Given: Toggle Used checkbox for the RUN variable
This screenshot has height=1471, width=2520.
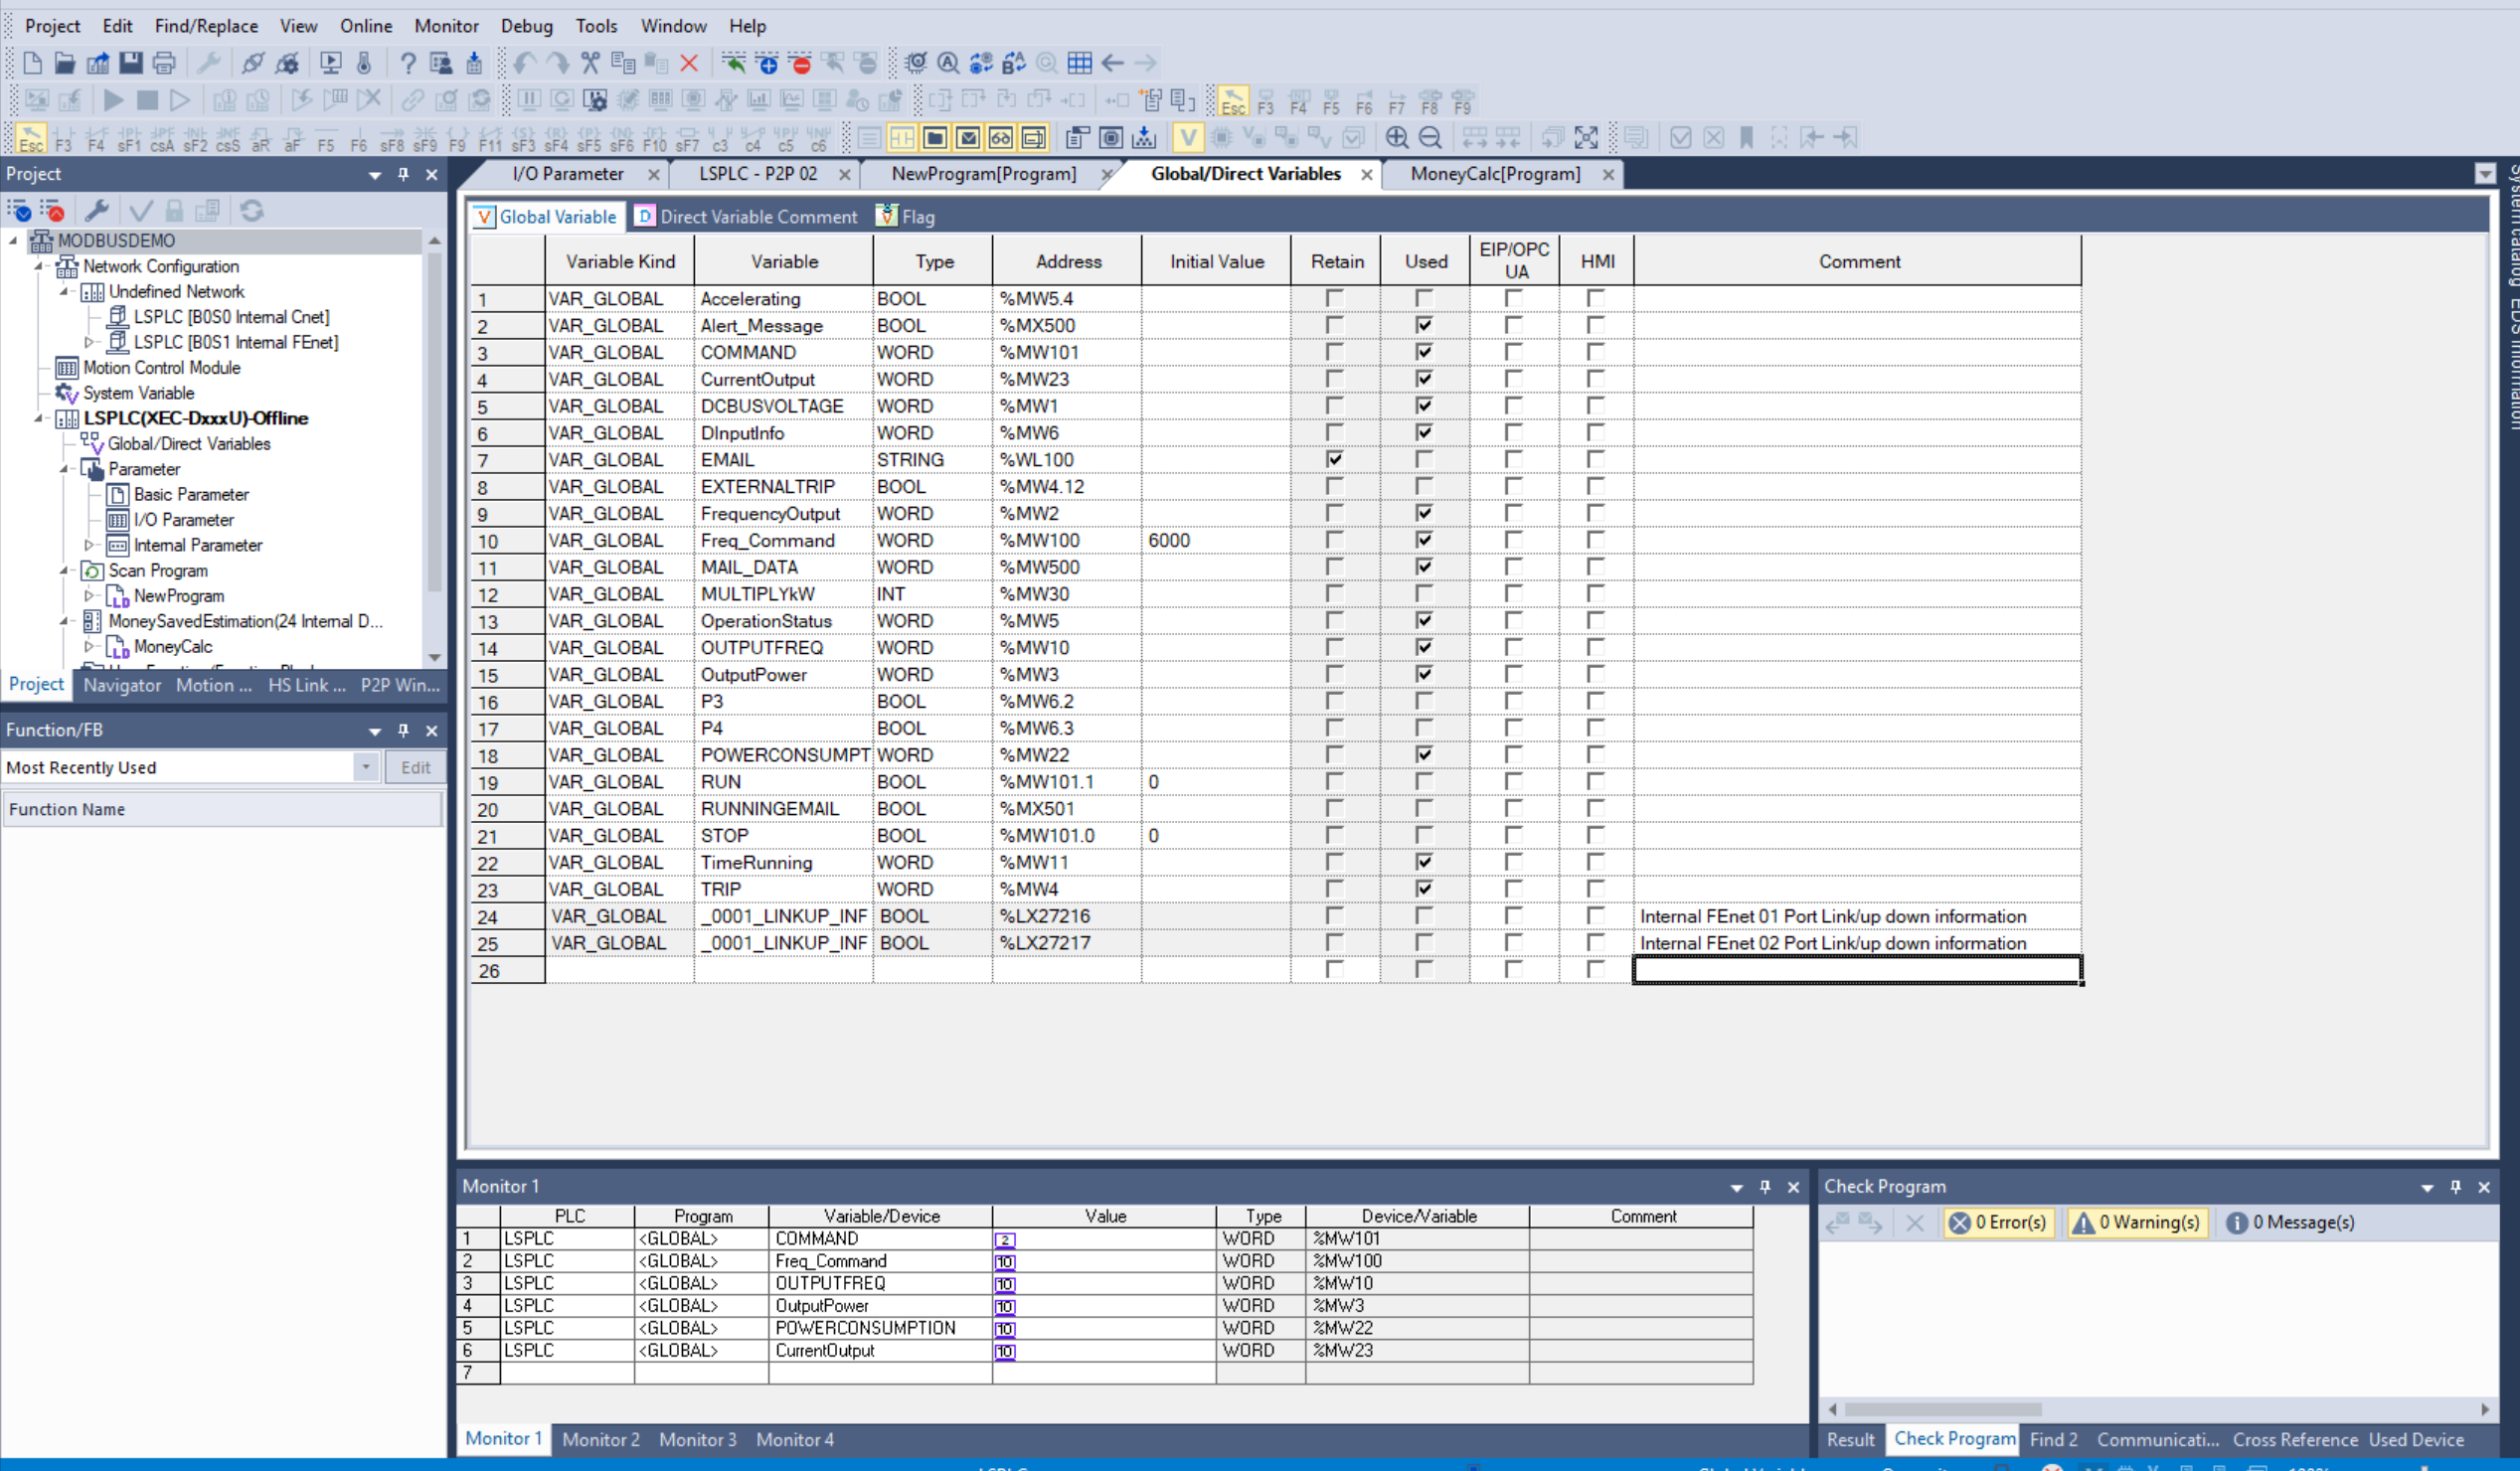Looking at the screenshot, I should pos(1424,781).
